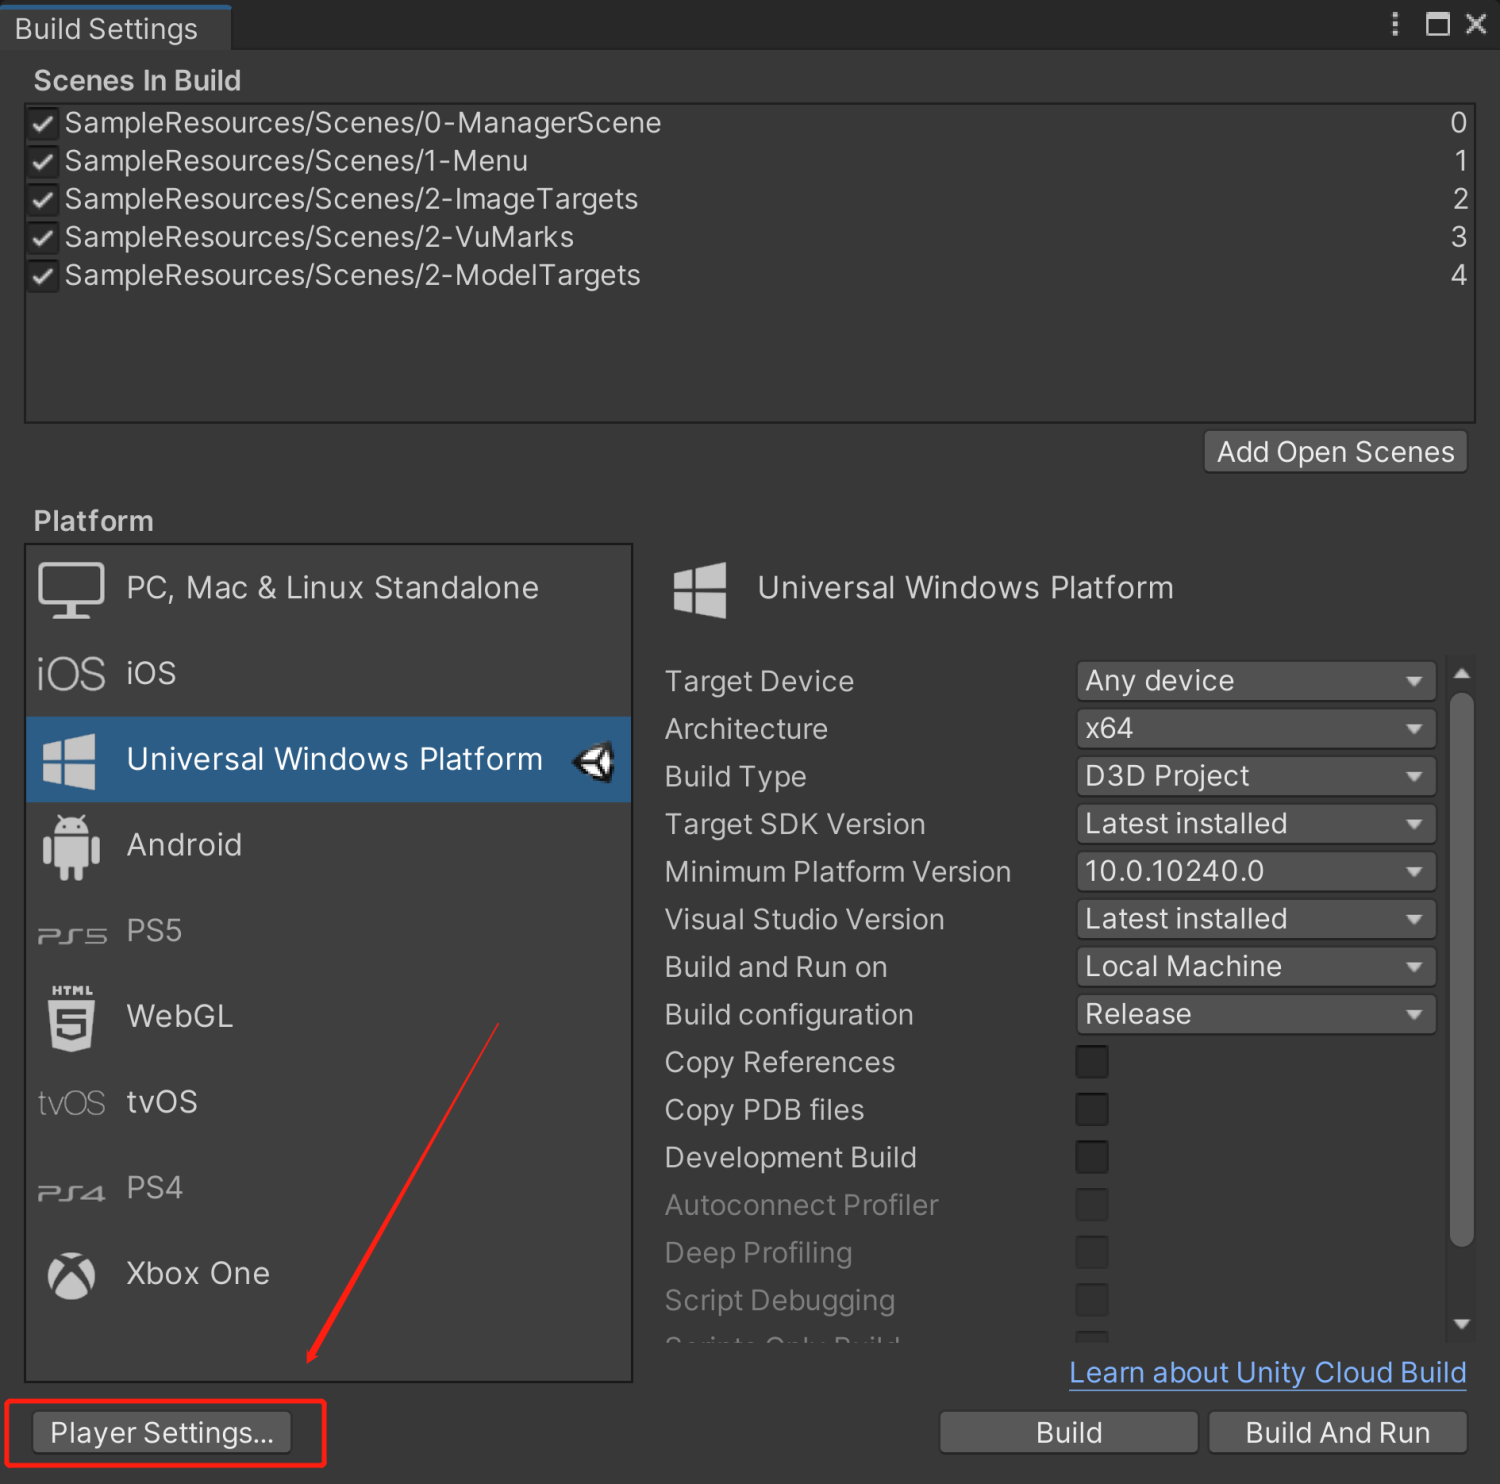Select the Xbox One platform entry
The image size is (1500, 1484).
329,1274
